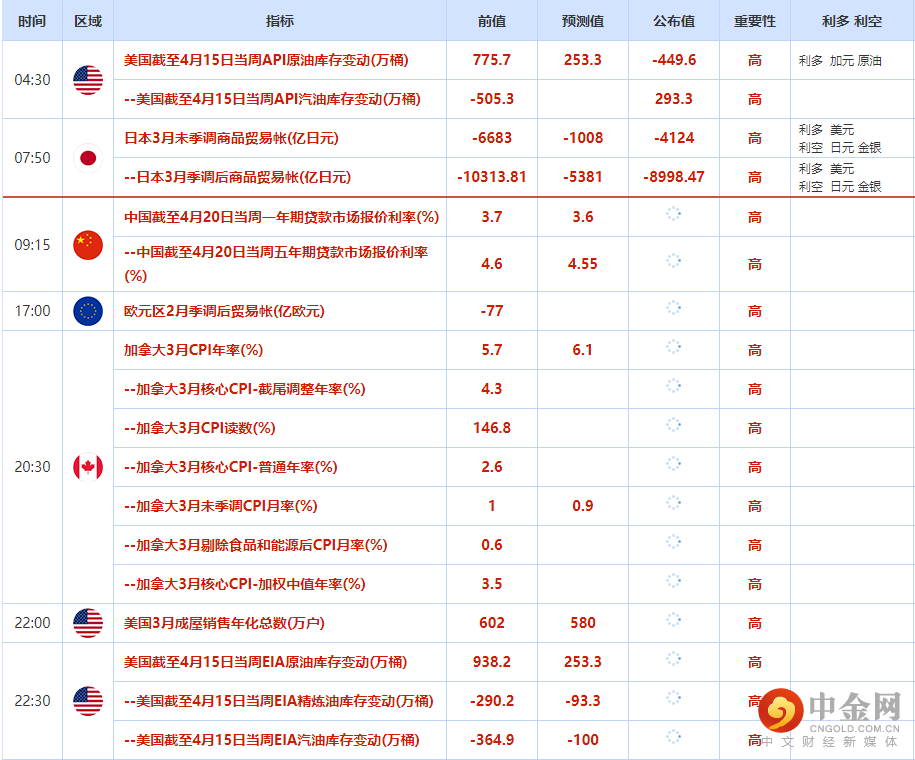
Task: Open 加拿大3月未季调CPI月率 indicator
Action: (x=221, y=506)
